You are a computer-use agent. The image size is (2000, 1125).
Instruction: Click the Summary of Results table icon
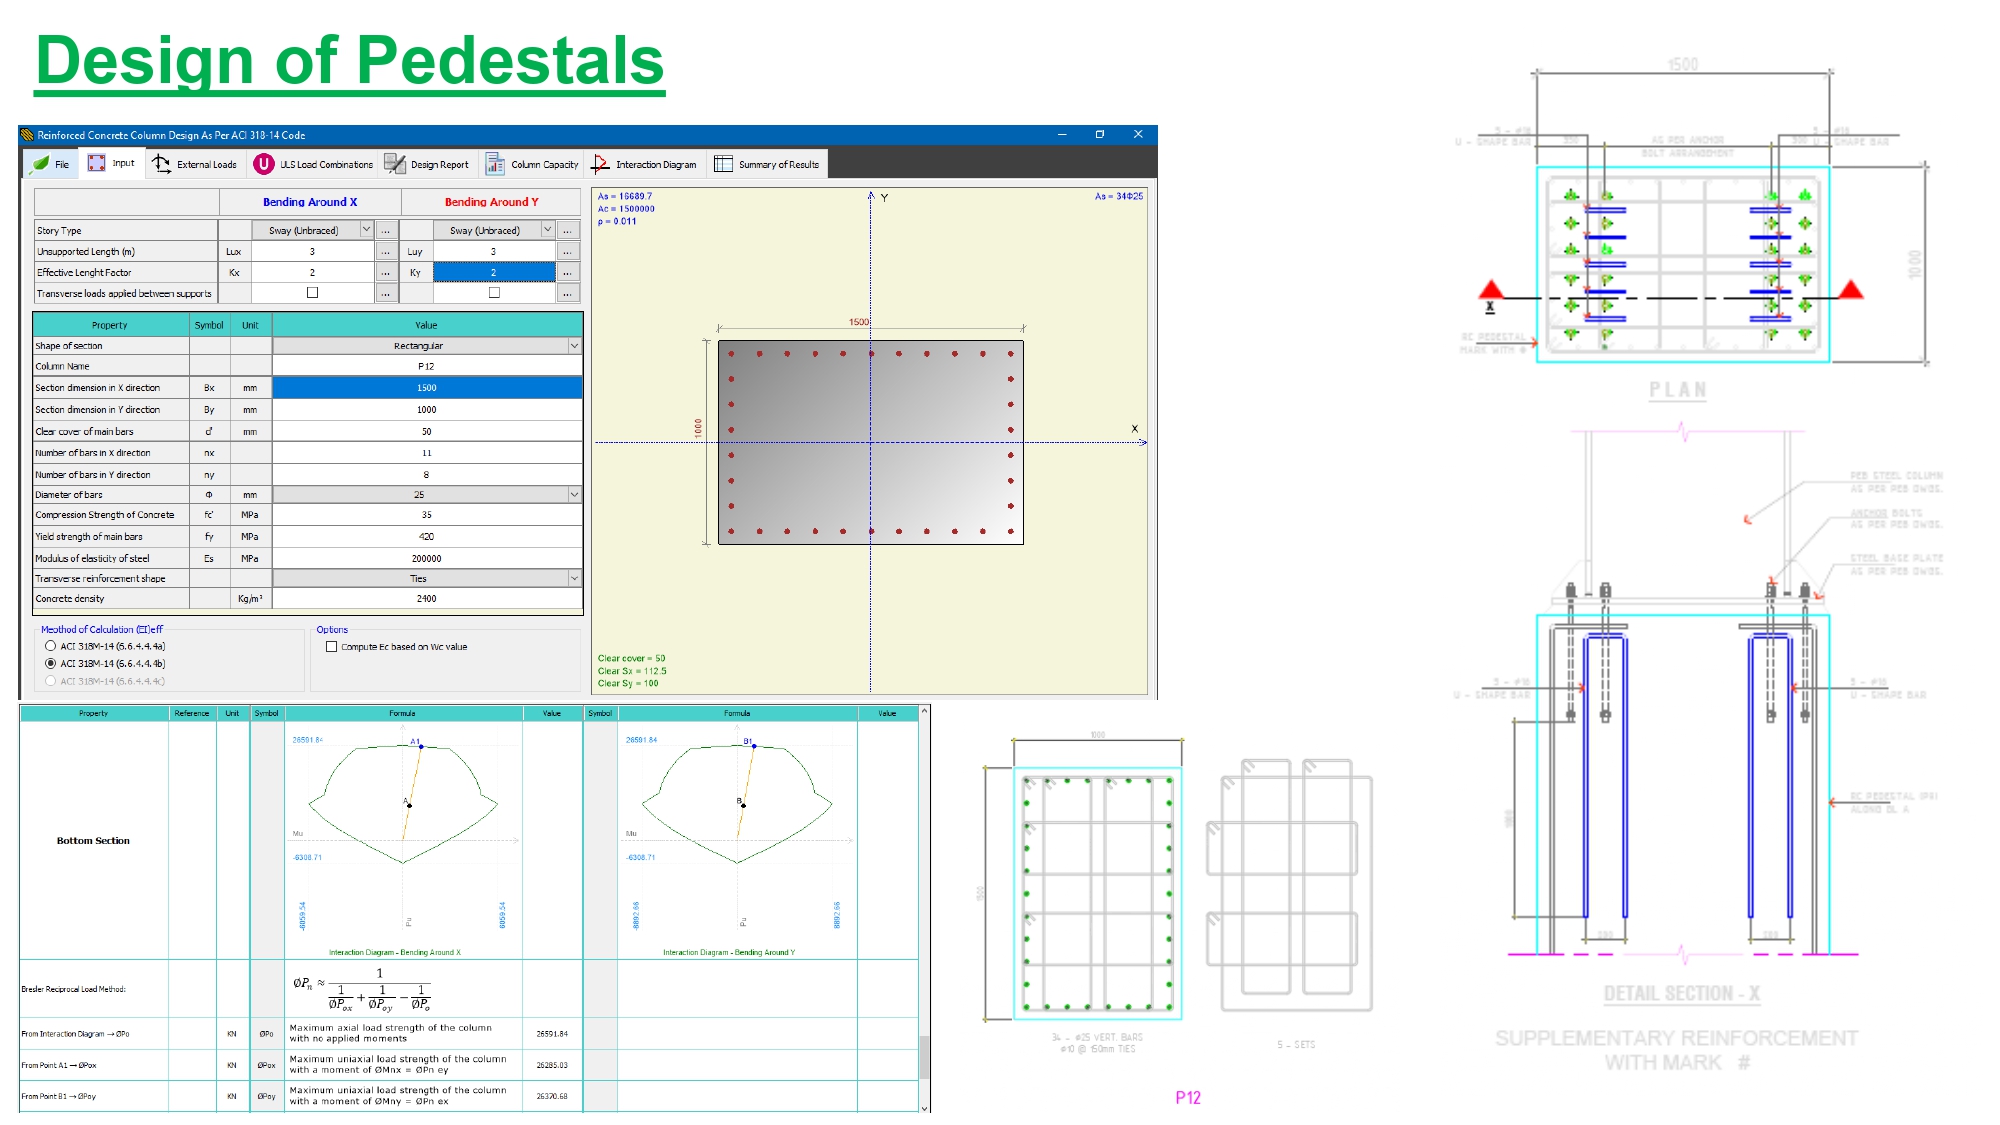pyautogui.click(x=723, y=164)
